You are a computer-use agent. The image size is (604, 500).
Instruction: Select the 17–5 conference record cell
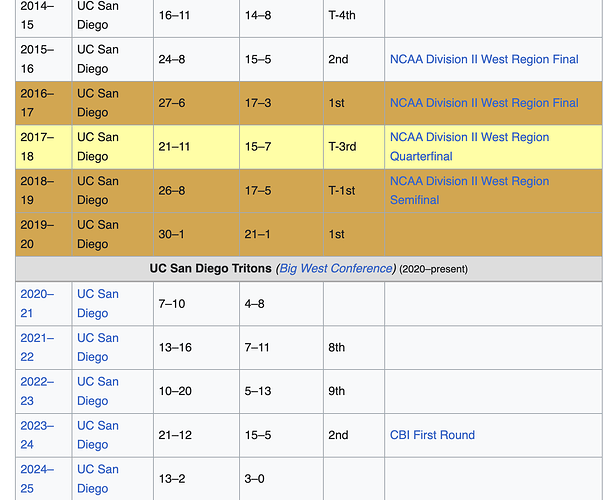point(282,190)
